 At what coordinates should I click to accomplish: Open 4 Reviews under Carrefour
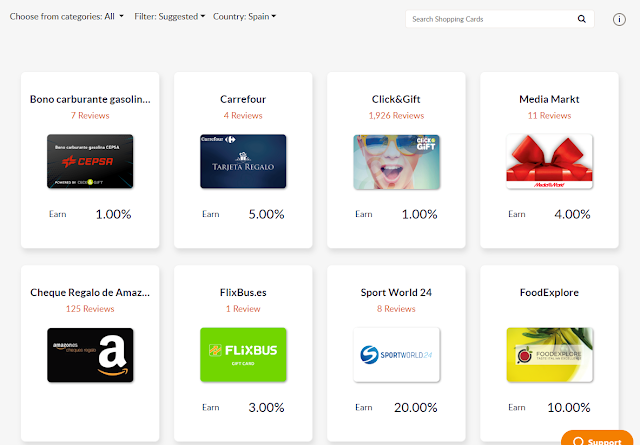(x=243, y=116)
